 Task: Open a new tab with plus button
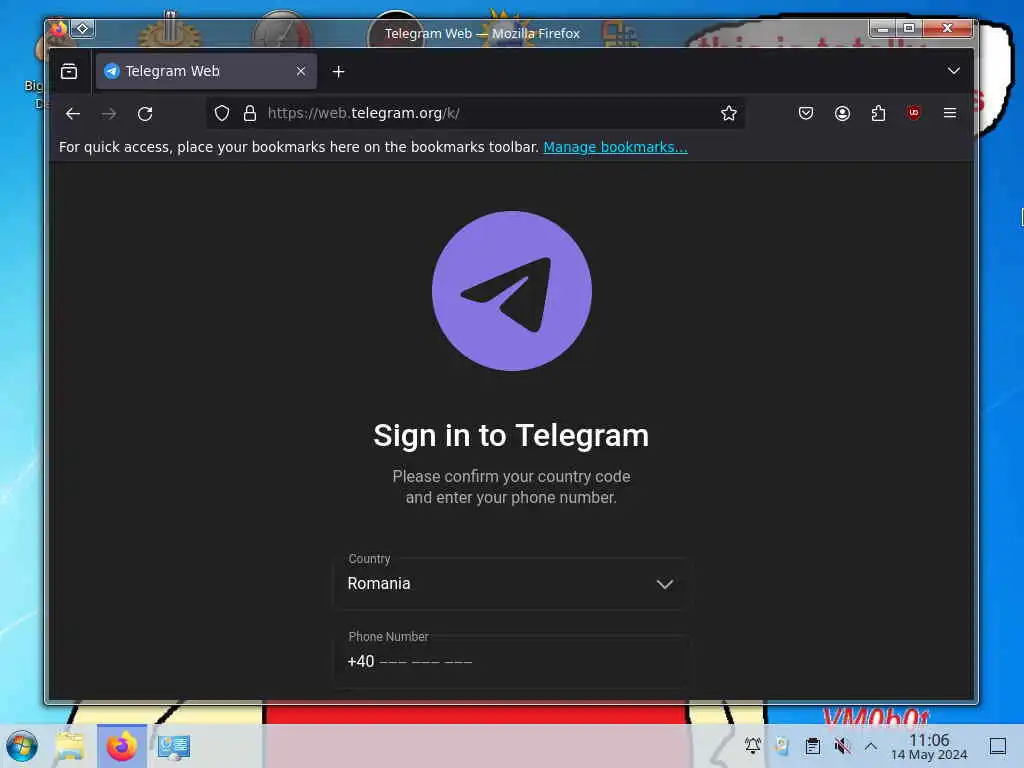(x=338, y=72)
